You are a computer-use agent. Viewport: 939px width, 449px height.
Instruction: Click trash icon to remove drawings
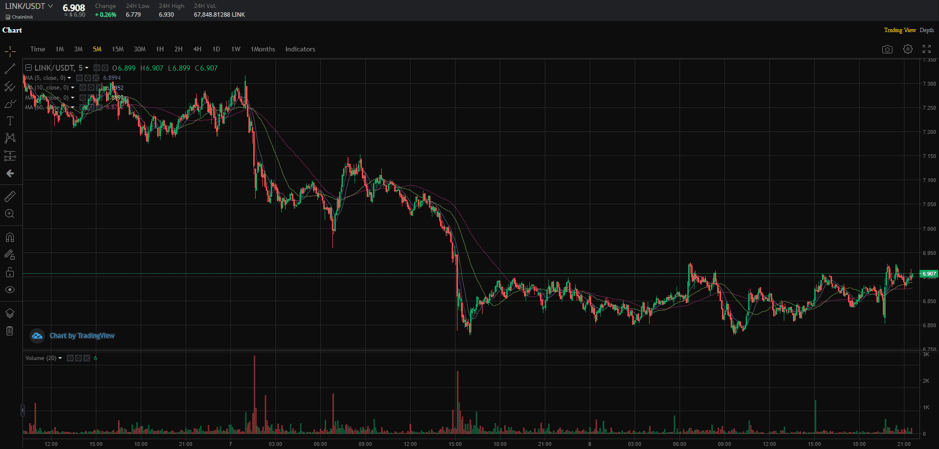pyautogui.click(x=10, y=331)
